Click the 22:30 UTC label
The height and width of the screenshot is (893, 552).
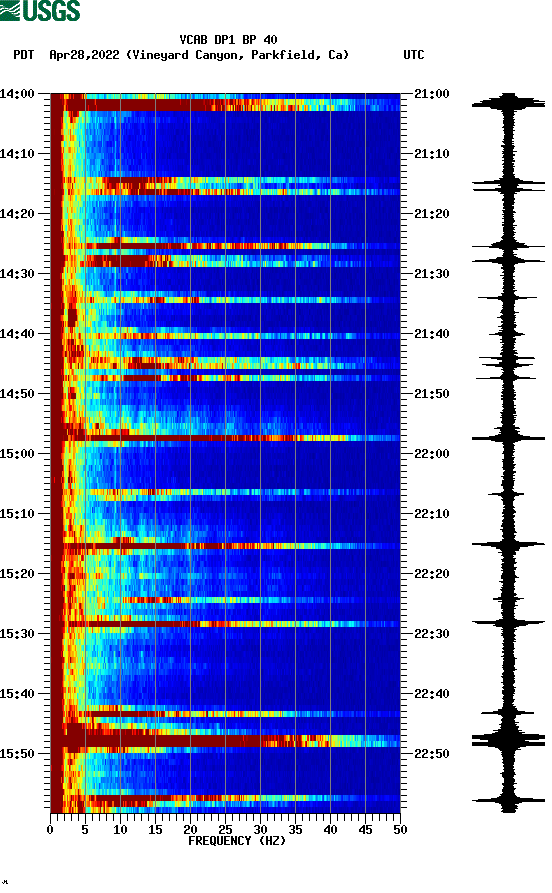[x=432, y=634]
